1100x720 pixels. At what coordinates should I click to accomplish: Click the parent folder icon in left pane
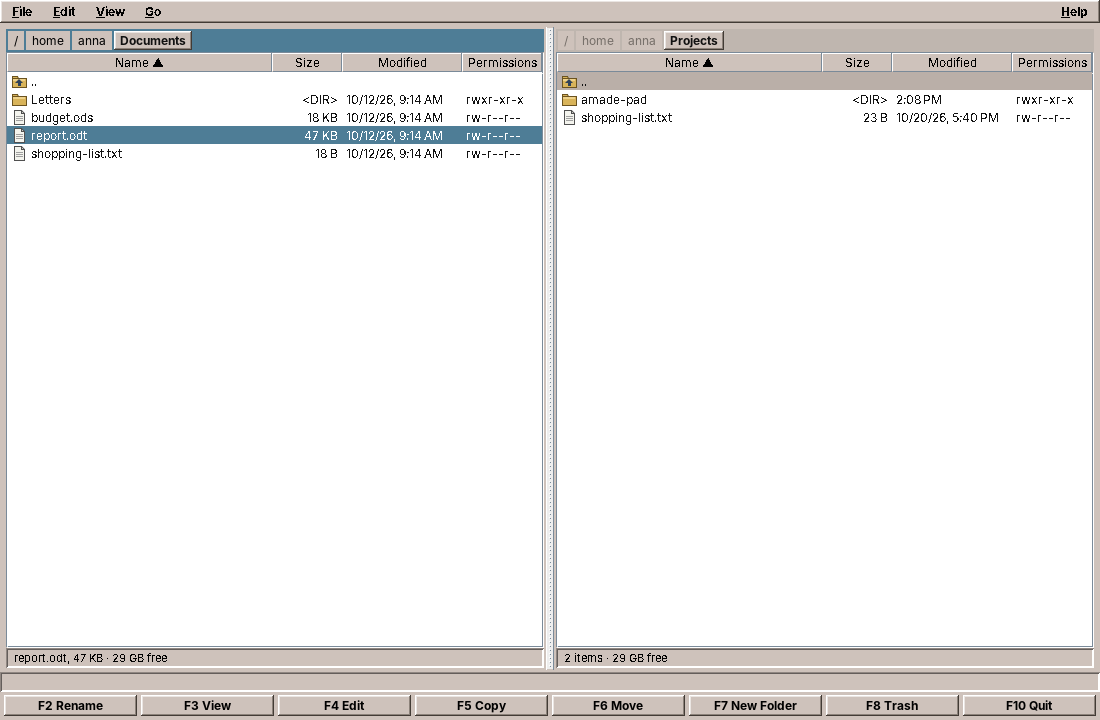pyautogui.click(x=20, y=82)
